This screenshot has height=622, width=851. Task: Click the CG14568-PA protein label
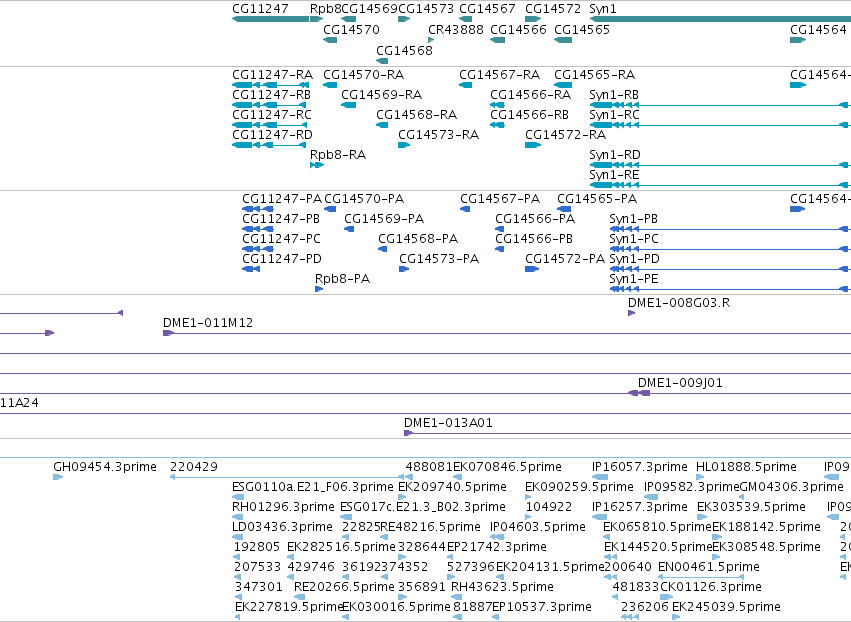pos(418,239)
